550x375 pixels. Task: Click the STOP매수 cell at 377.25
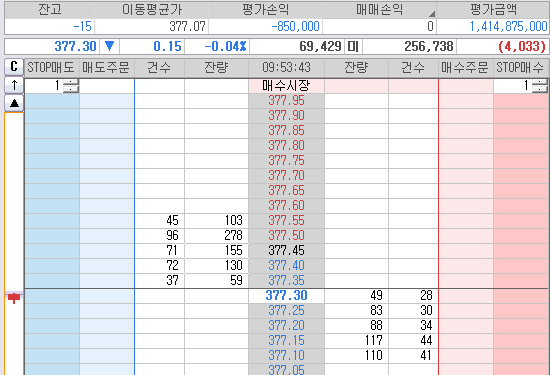521,311
